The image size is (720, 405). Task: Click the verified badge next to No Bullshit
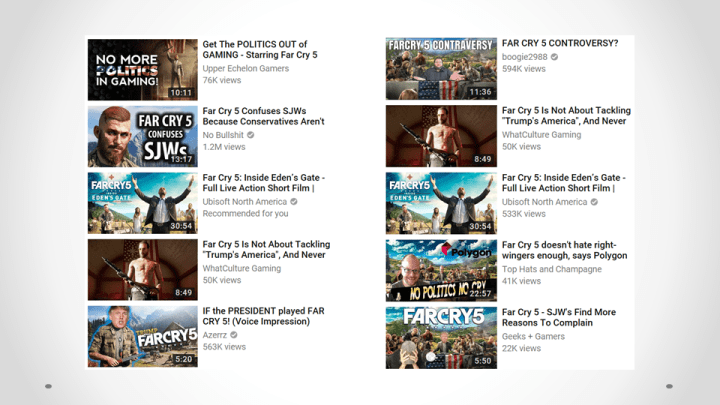[x=251, y=135]
